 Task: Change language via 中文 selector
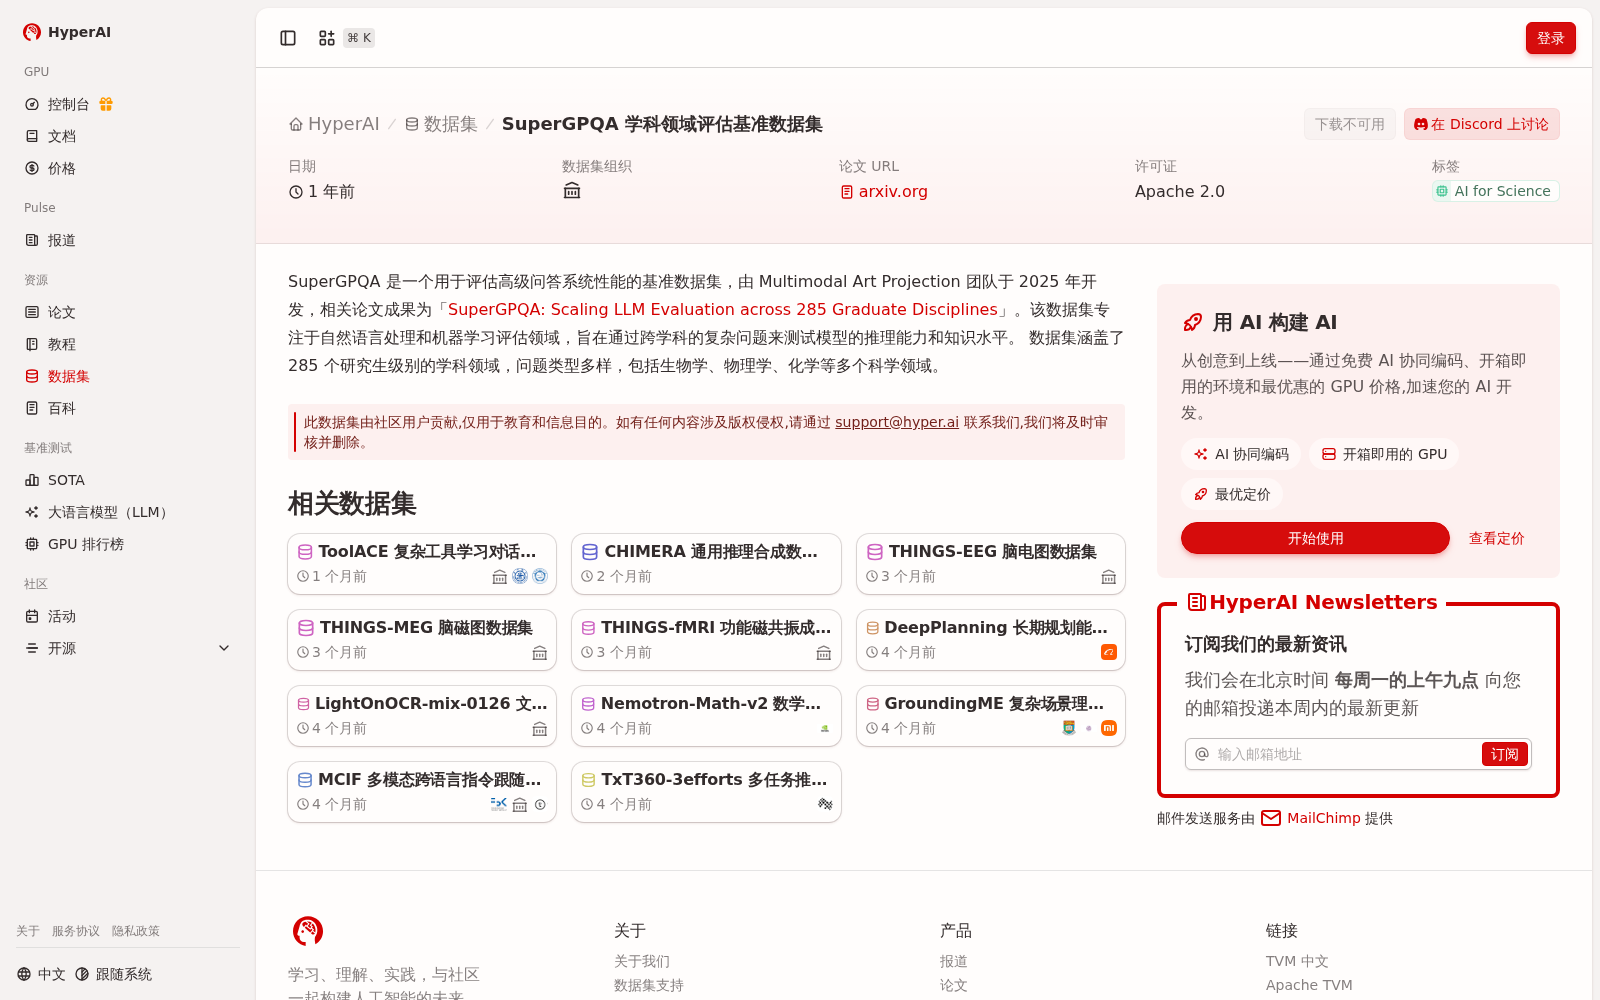coord(41,974)
